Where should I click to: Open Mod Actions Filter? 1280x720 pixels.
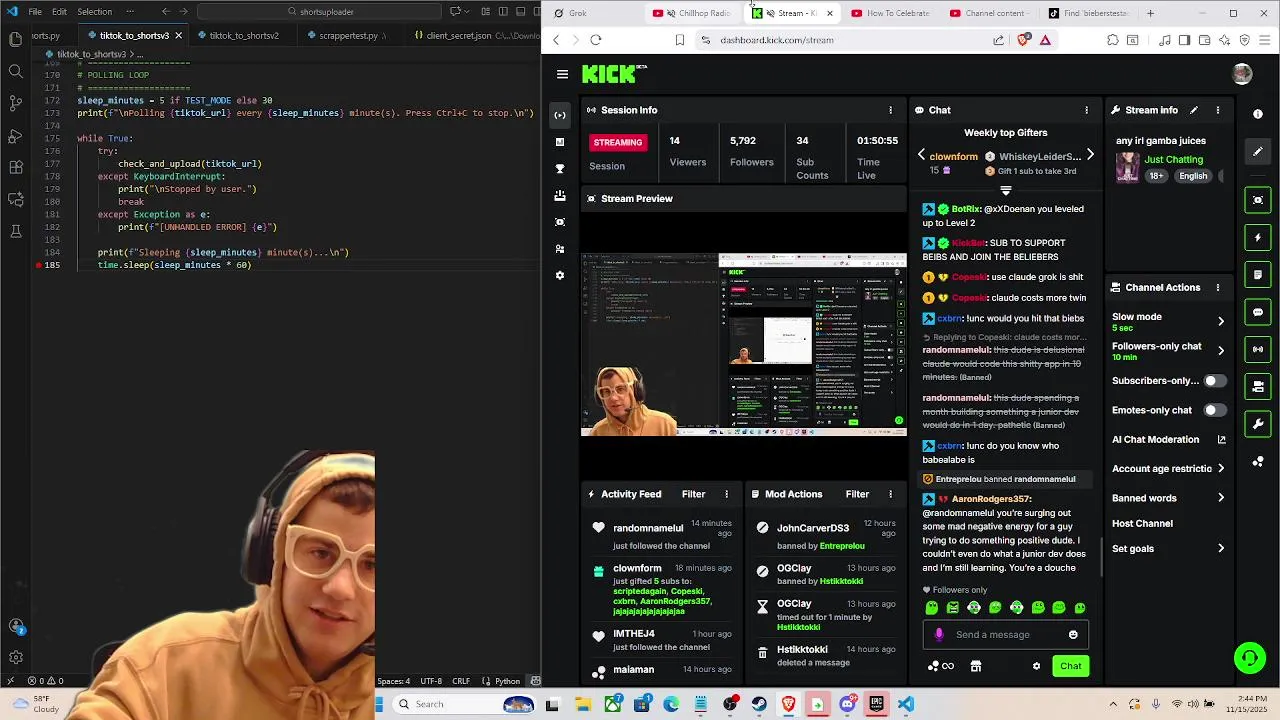pos(857,494)
